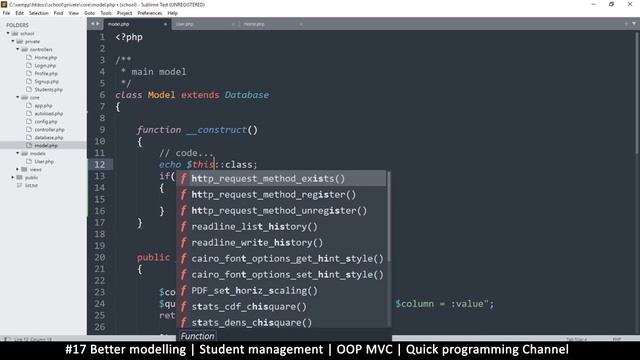Expand the views folder
640x360 pixels.
point(18,169)
